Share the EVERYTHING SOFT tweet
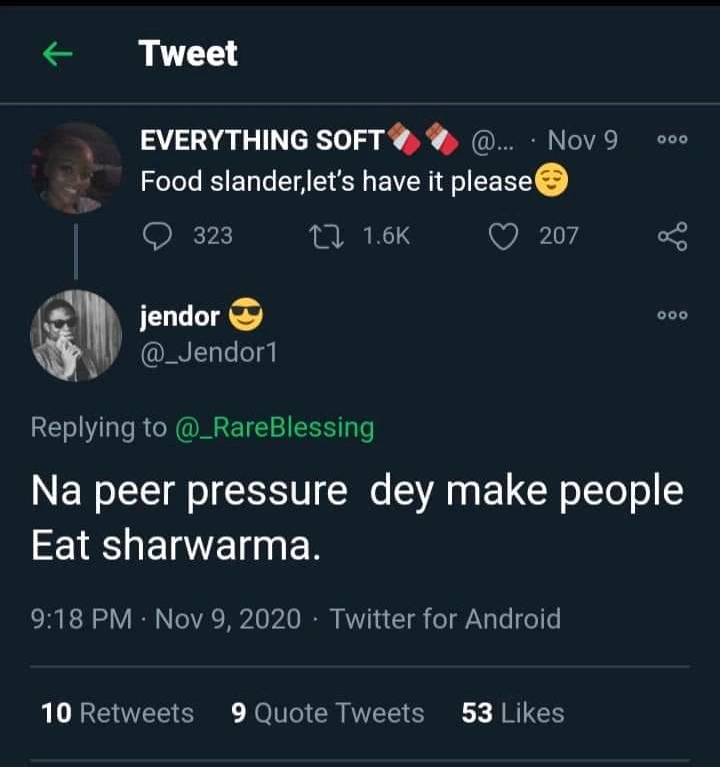The height and width of the screenshot is (770, 720). (x=672, y=236)
